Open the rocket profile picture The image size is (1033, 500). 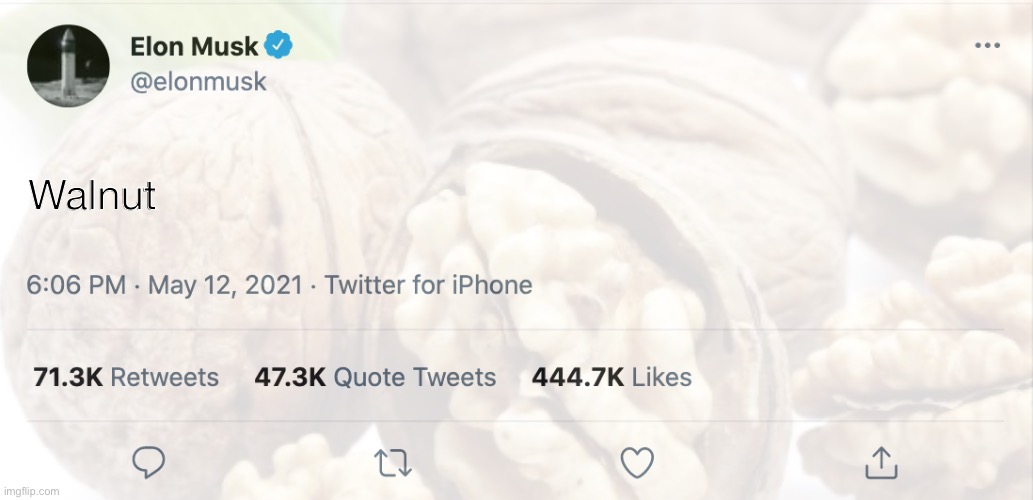(x=69, y=66)
